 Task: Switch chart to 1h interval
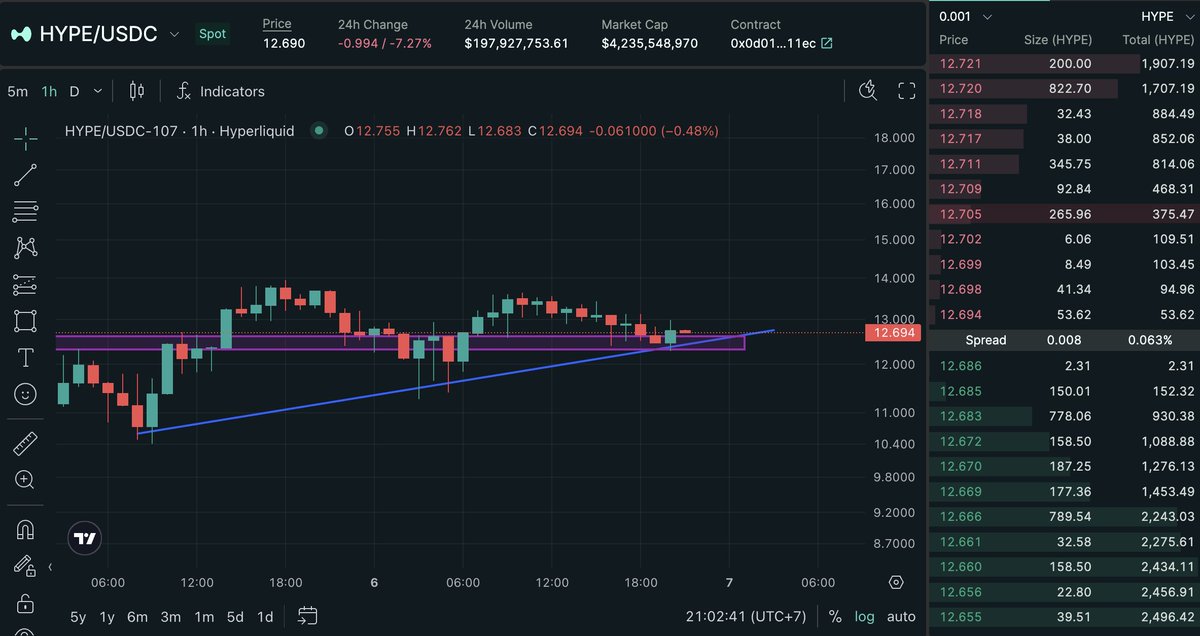(x=49, y=91)
